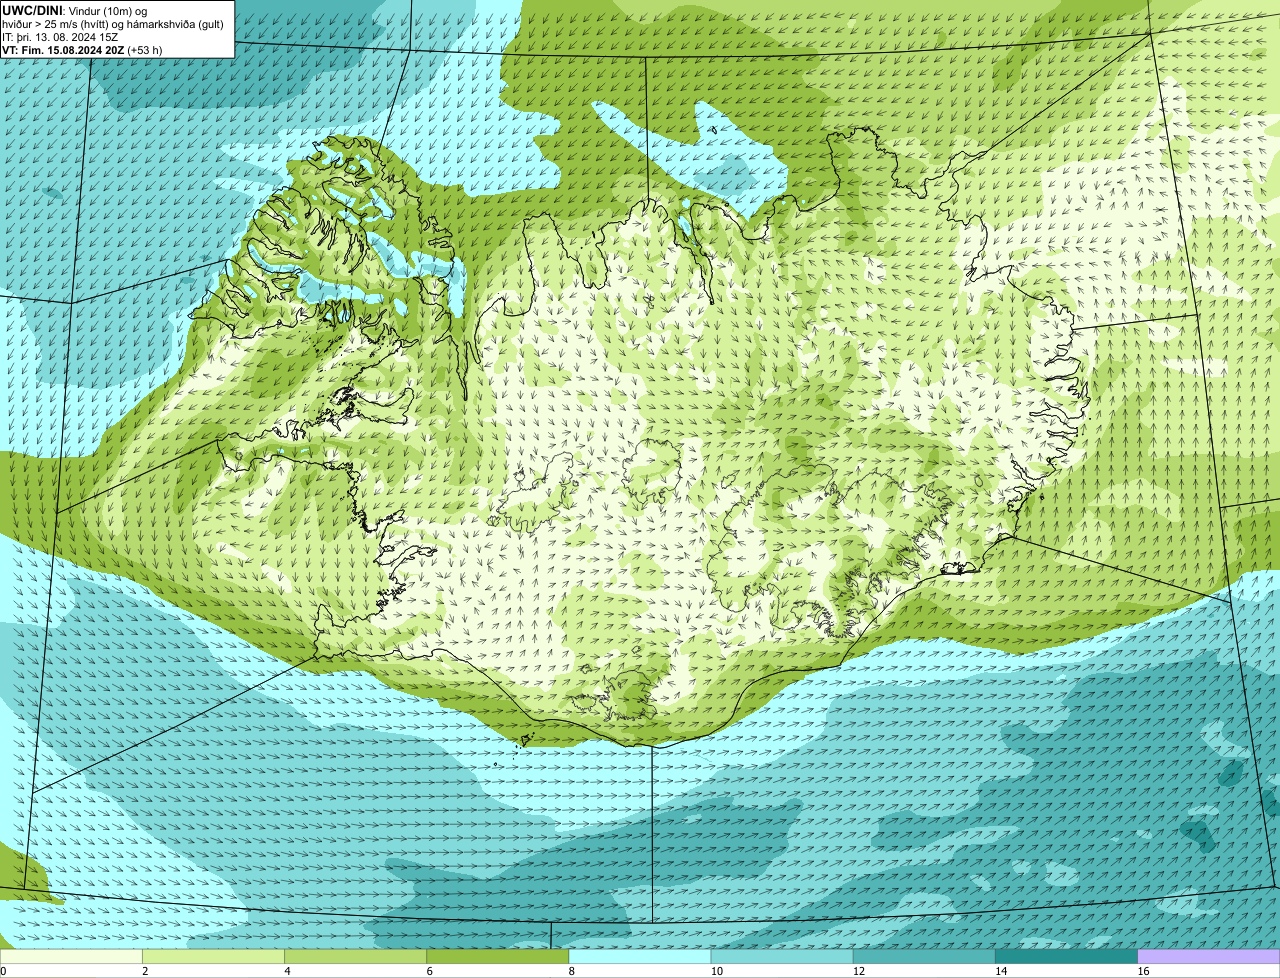Click the legend scale label '10'
The image size is (1280, 978).
(x=716, y=971)
